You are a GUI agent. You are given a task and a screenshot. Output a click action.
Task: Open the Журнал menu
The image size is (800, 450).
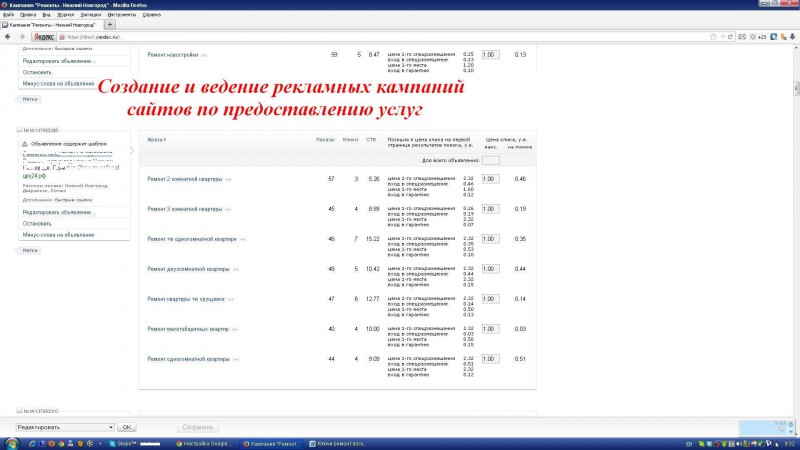65,15
